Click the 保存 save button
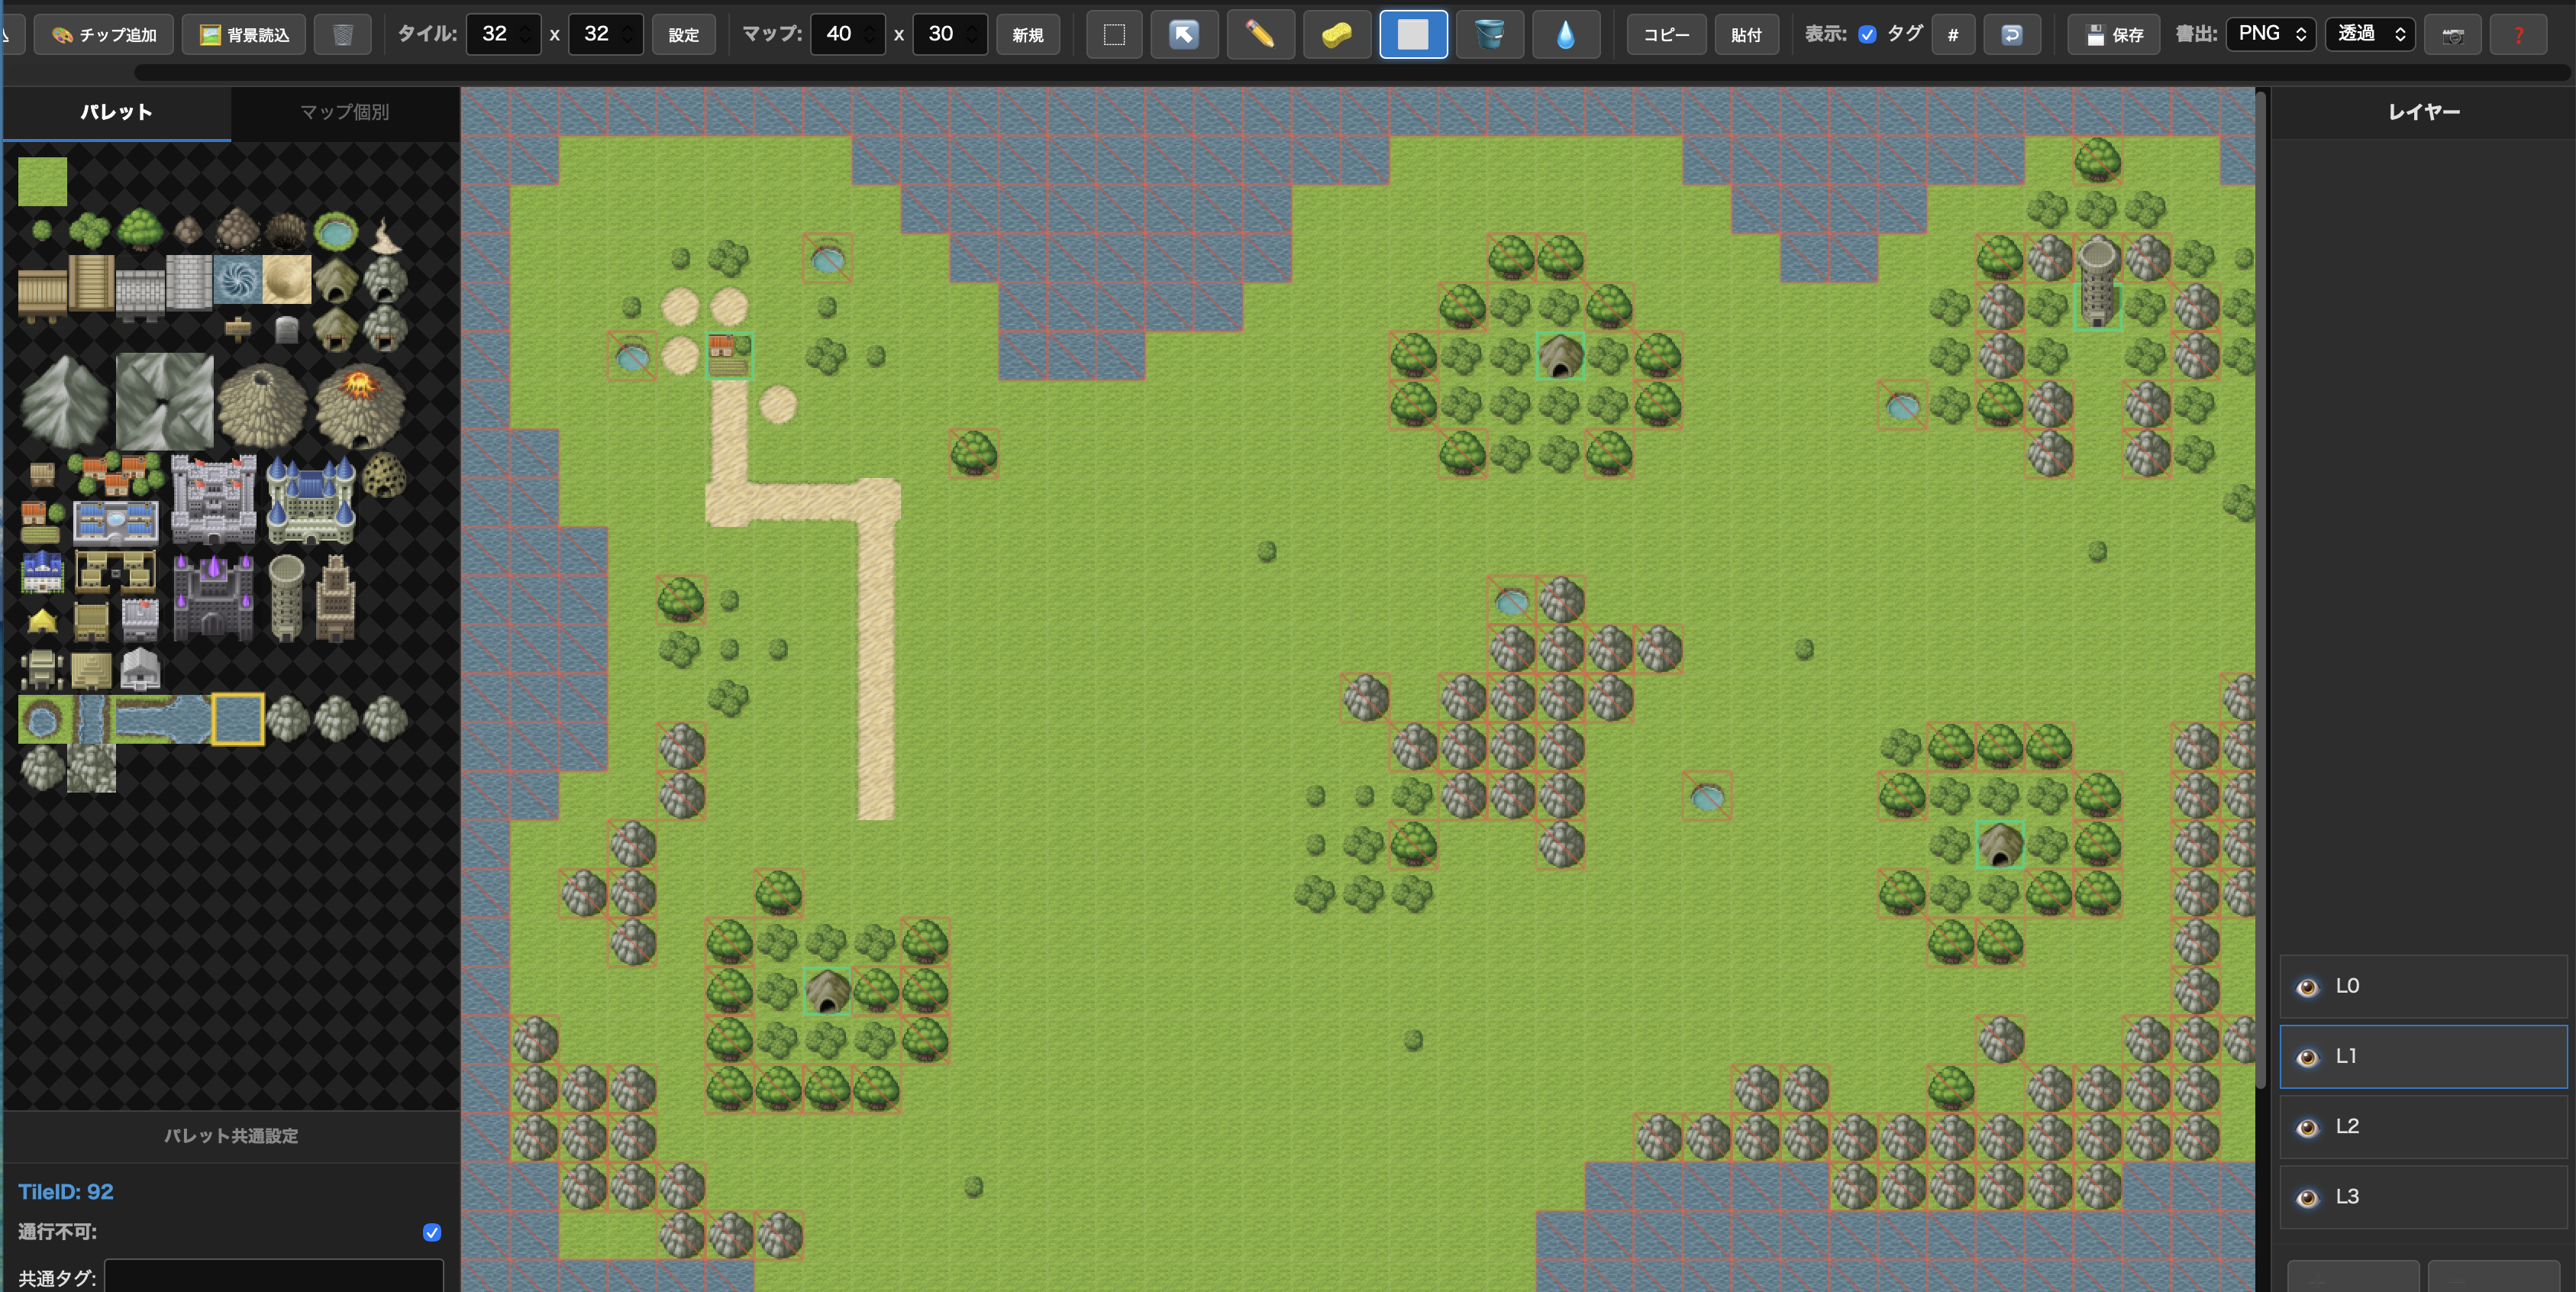The height and width of the screenshot is (1292, 2576). click(2114, 35)
